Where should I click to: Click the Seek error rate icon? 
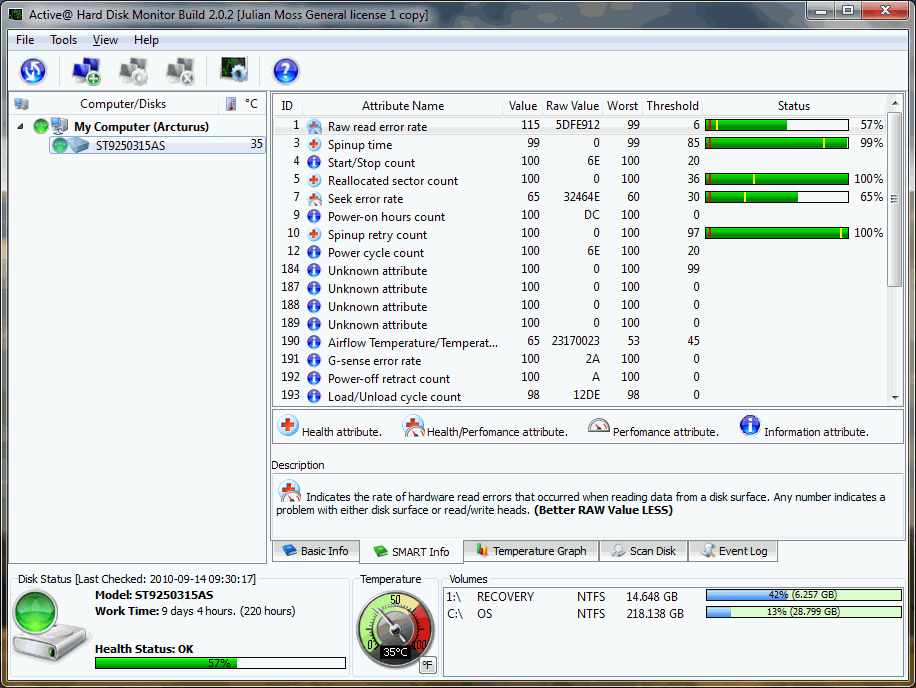click(314, 199)
